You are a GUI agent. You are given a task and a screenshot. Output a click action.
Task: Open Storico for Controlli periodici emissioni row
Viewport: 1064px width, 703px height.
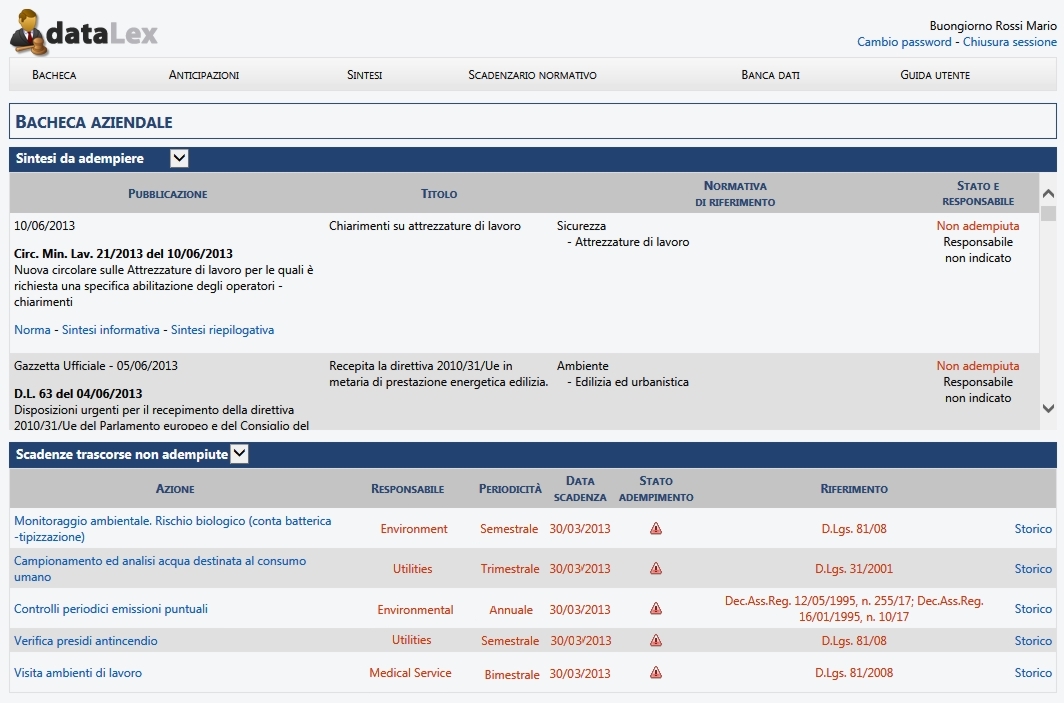[1033, 609]
